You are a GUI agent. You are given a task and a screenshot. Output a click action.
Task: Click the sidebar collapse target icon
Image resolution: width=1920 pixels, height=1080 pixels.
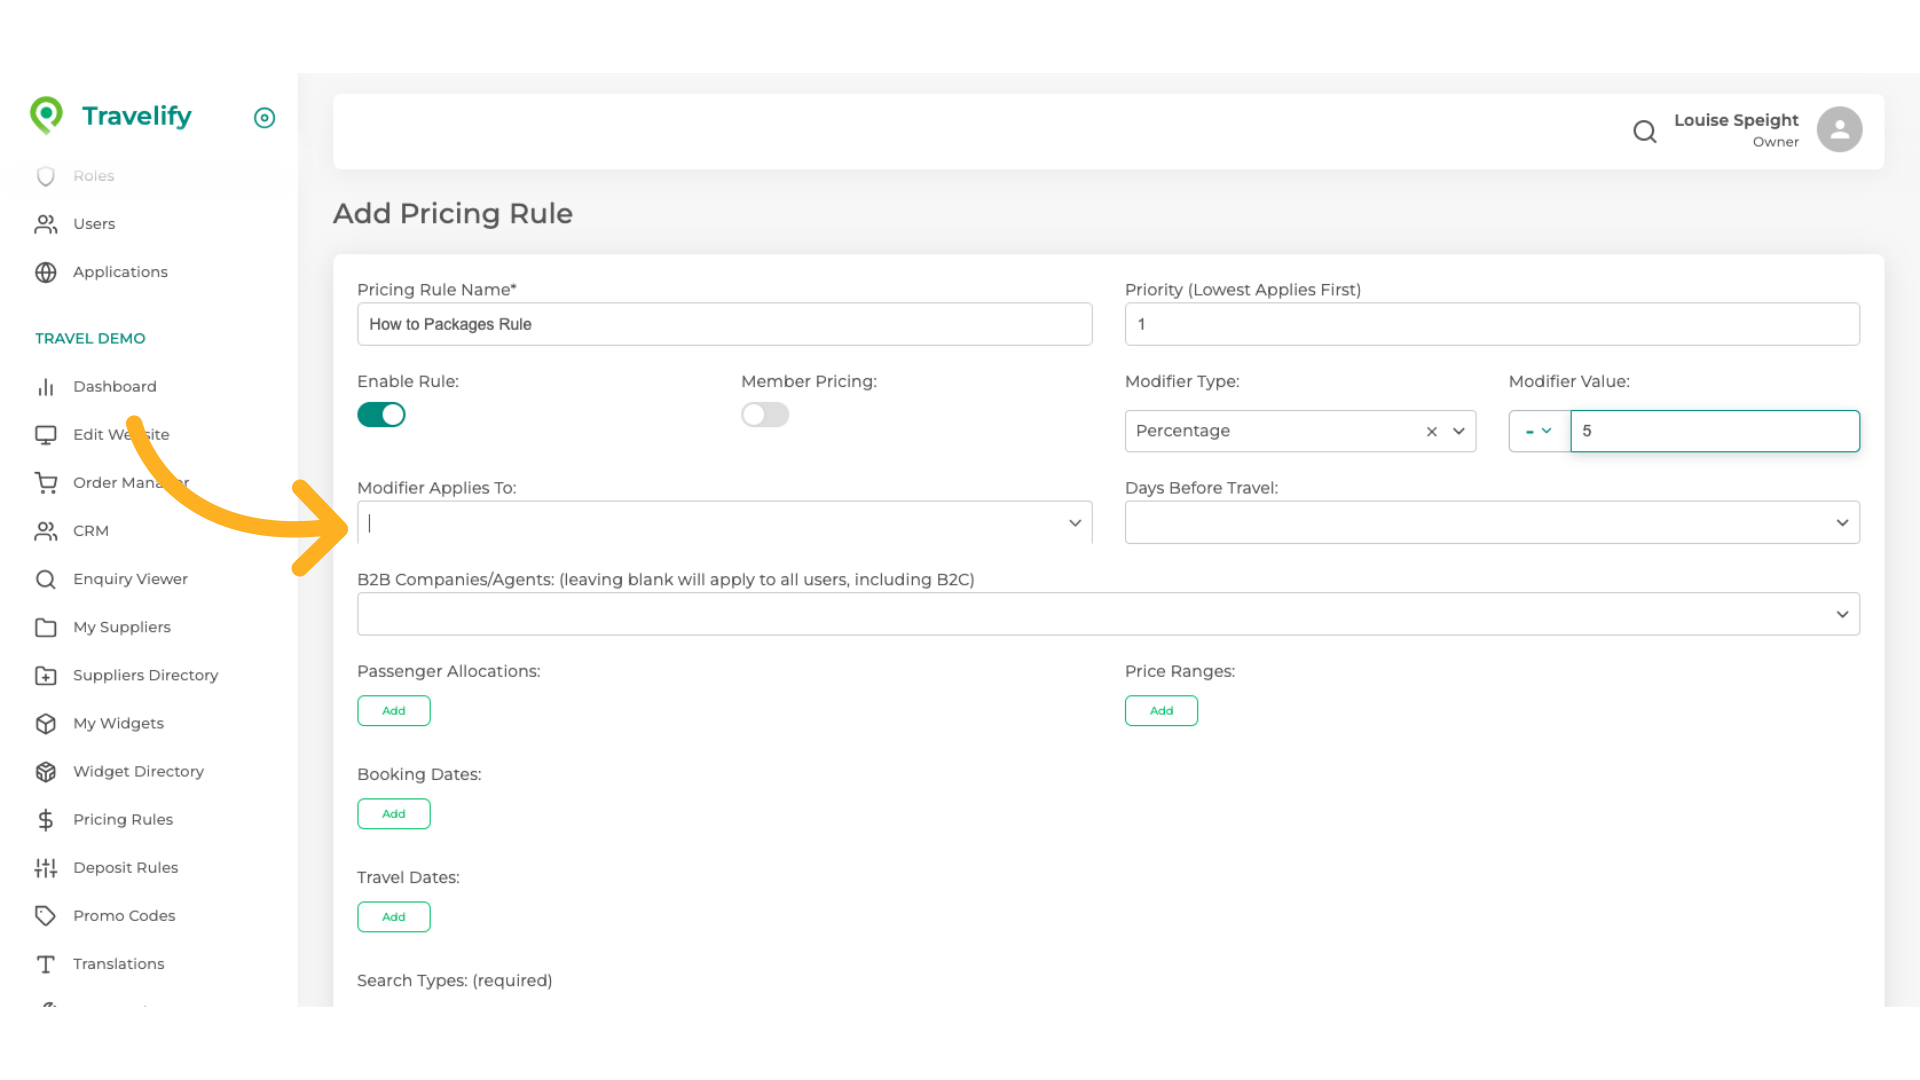(264, 118)
